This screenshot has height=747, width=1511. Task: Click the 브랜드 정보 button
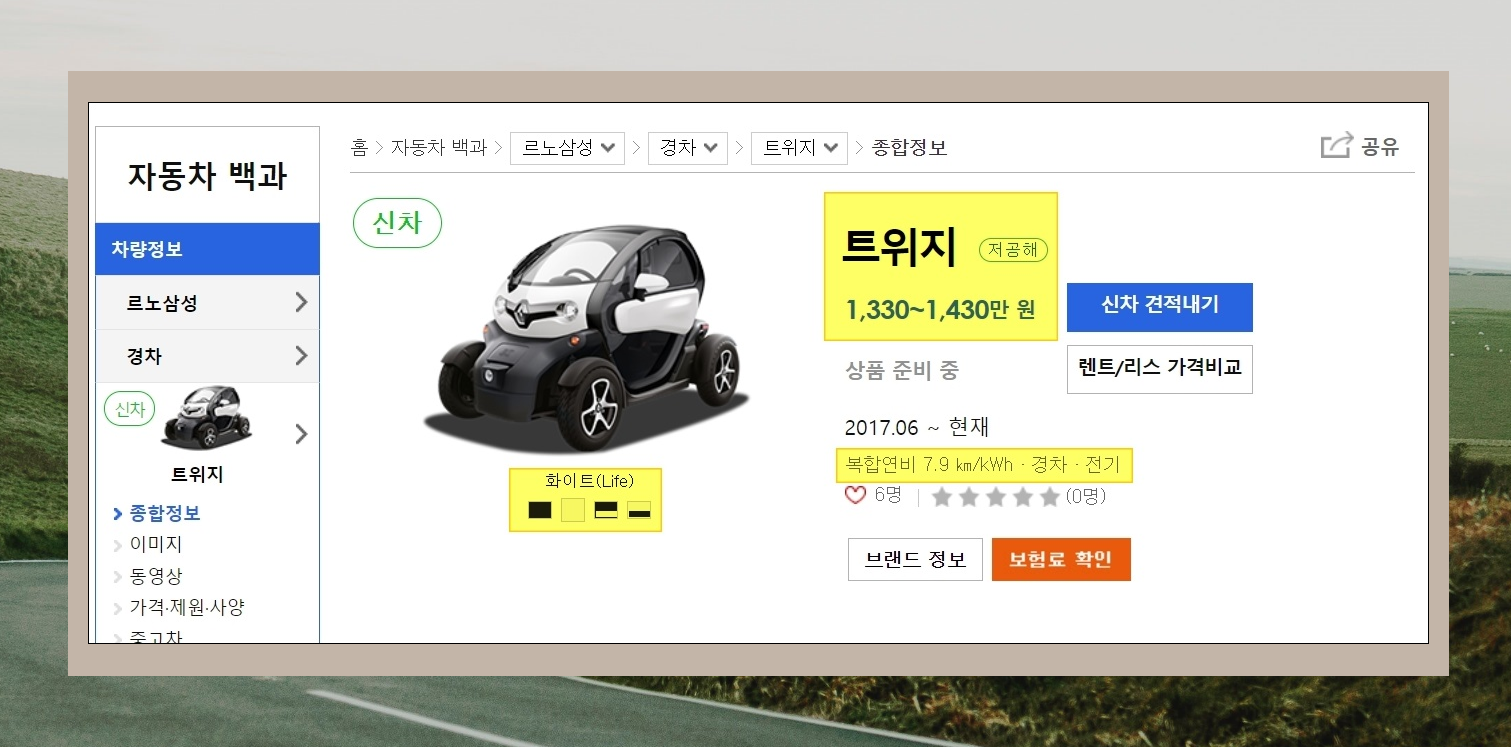coord(915,559)
